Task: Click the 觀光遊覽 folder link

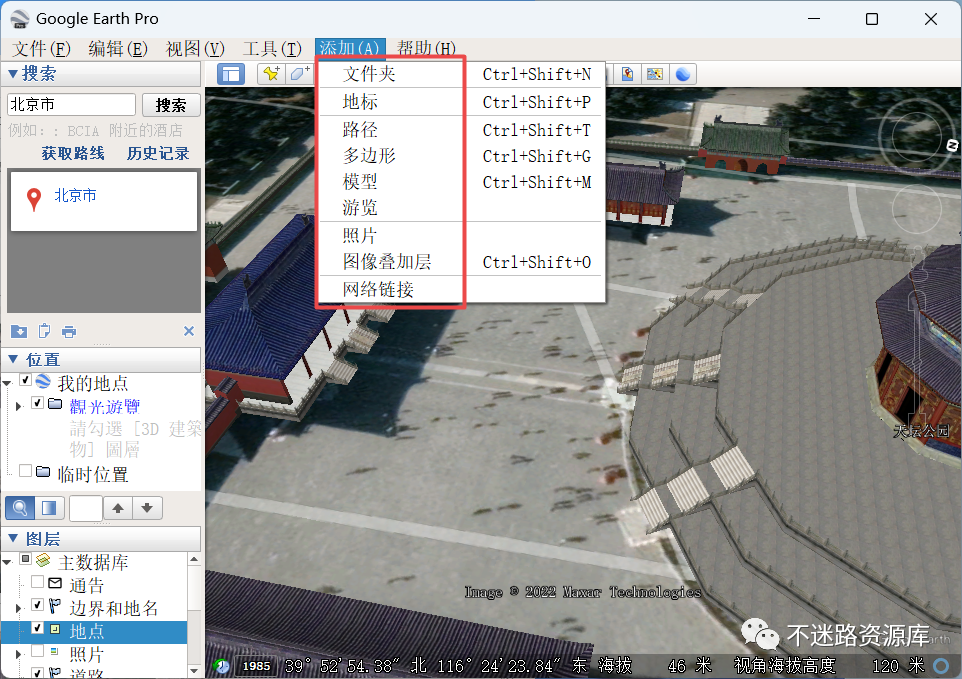Action: click(105, 406)
